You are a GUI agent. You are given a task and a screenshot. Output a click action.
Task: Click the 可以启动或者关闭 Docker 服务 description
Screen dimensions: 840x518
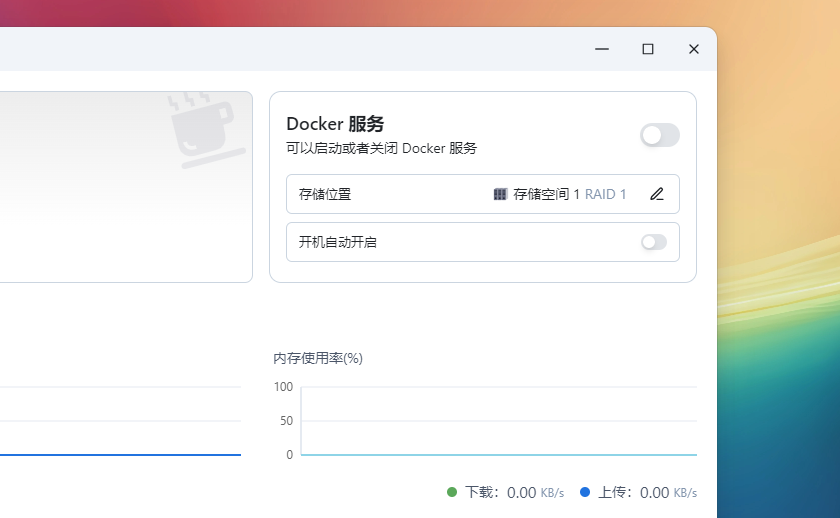[x=381, y=148]
